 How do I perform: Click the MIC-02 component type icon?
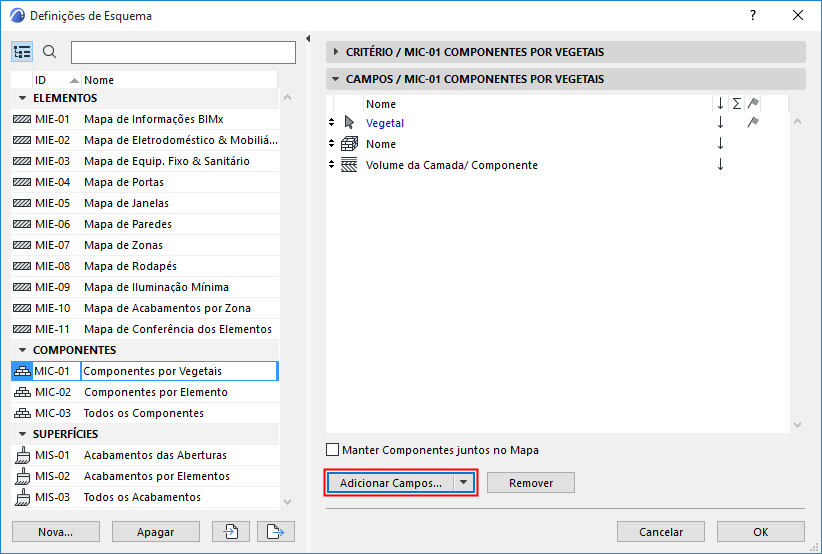[22, 392]
